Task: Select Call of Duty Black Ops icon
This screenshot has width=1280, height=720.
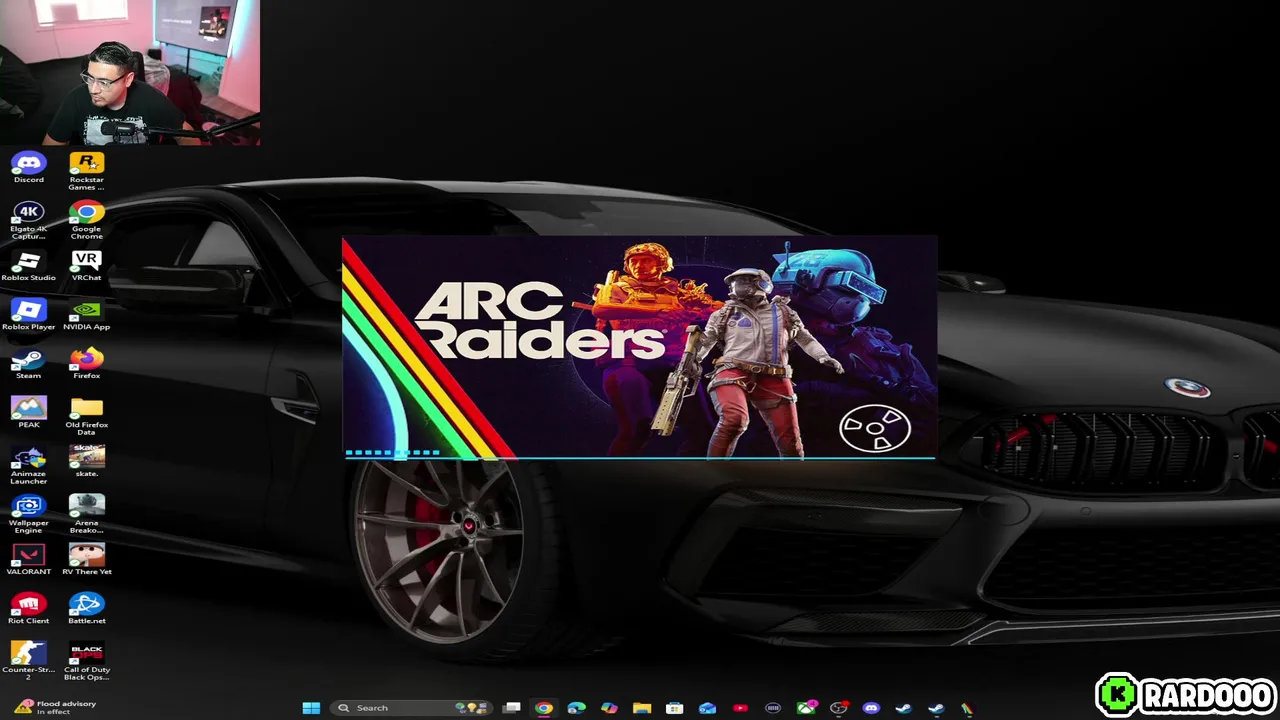Action: 86,662
